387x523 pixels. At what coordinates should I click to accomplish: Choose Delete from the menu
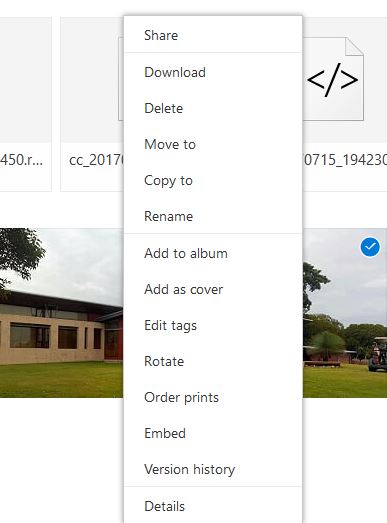[x=213, y=108]
